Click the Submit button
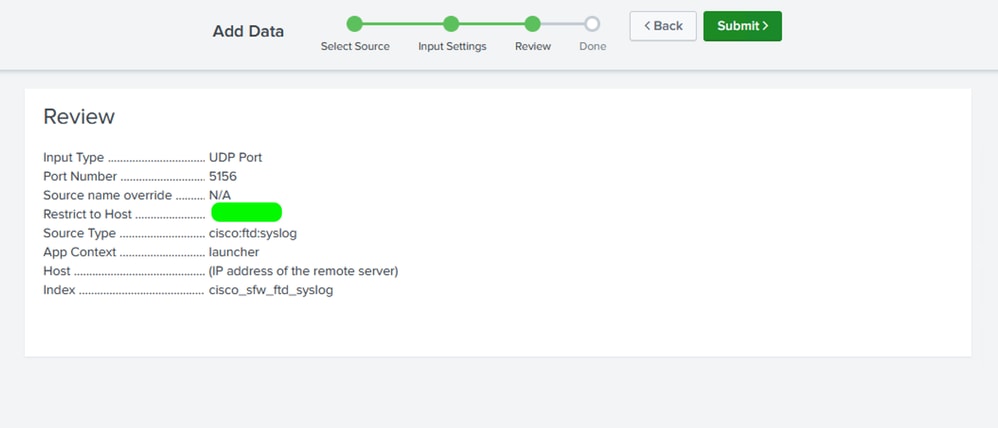 (x=742, y=26)
